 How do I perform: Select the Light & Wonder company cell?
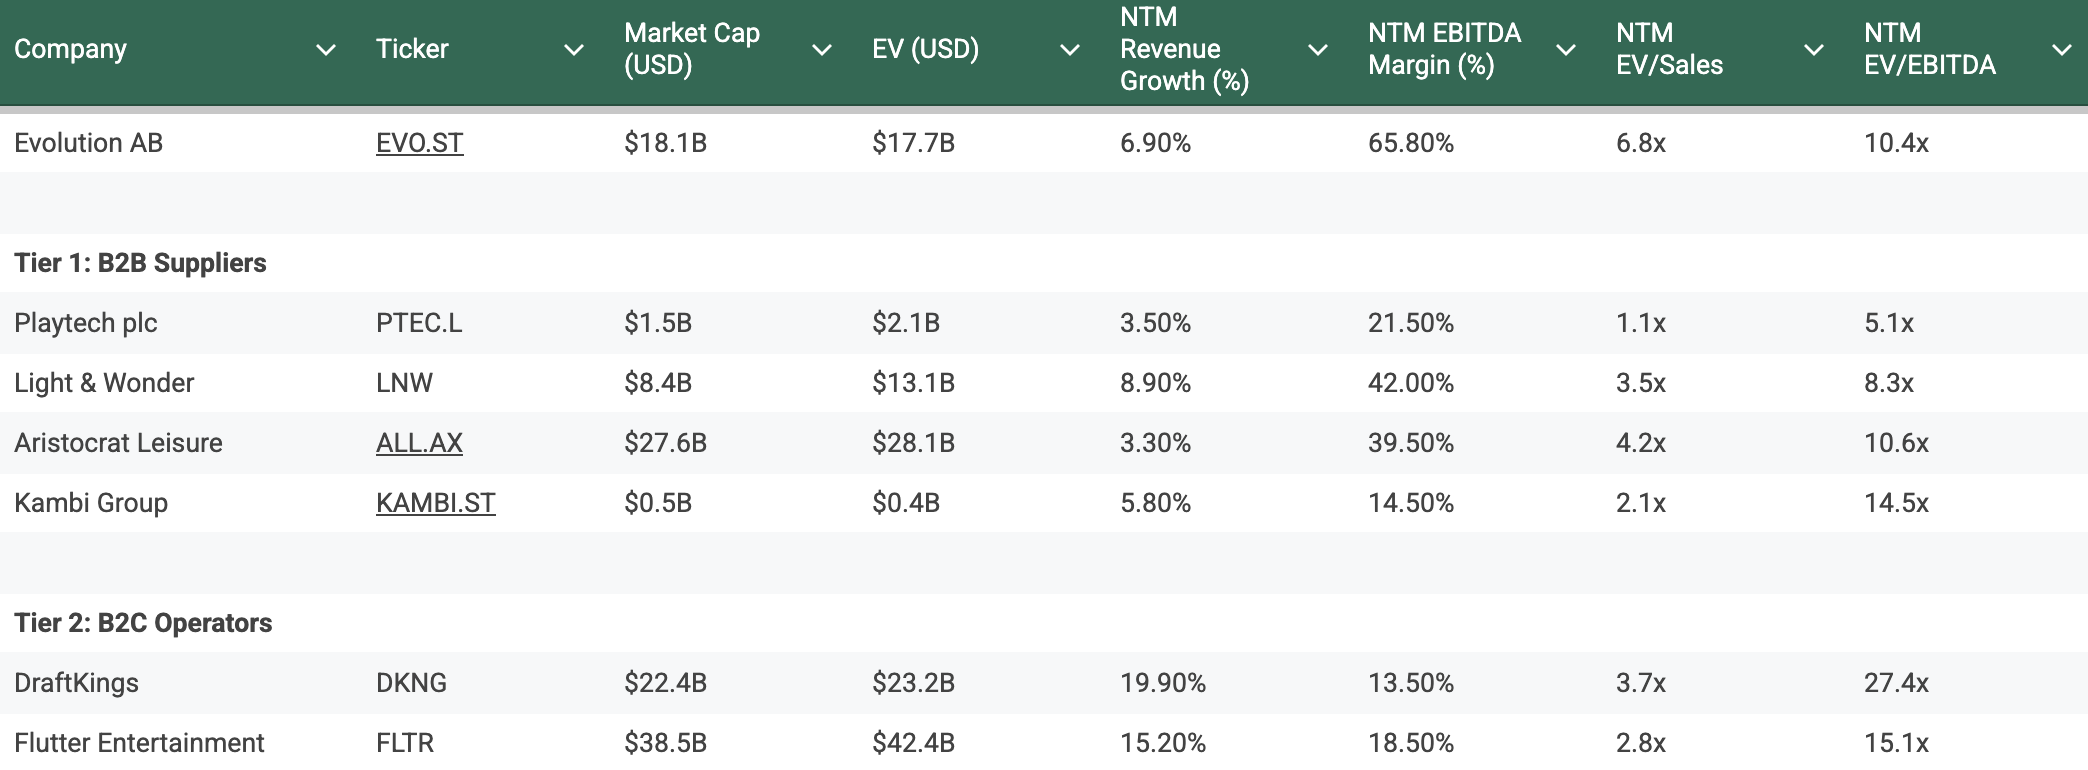click(104, 383)
